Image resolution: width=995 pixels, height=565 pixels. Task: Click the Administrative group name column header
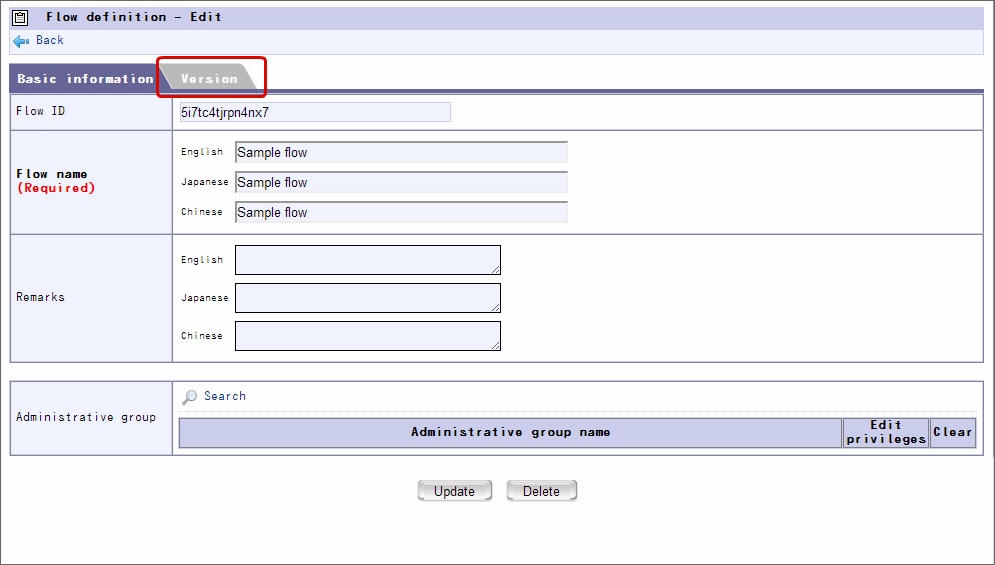[510, 432]
